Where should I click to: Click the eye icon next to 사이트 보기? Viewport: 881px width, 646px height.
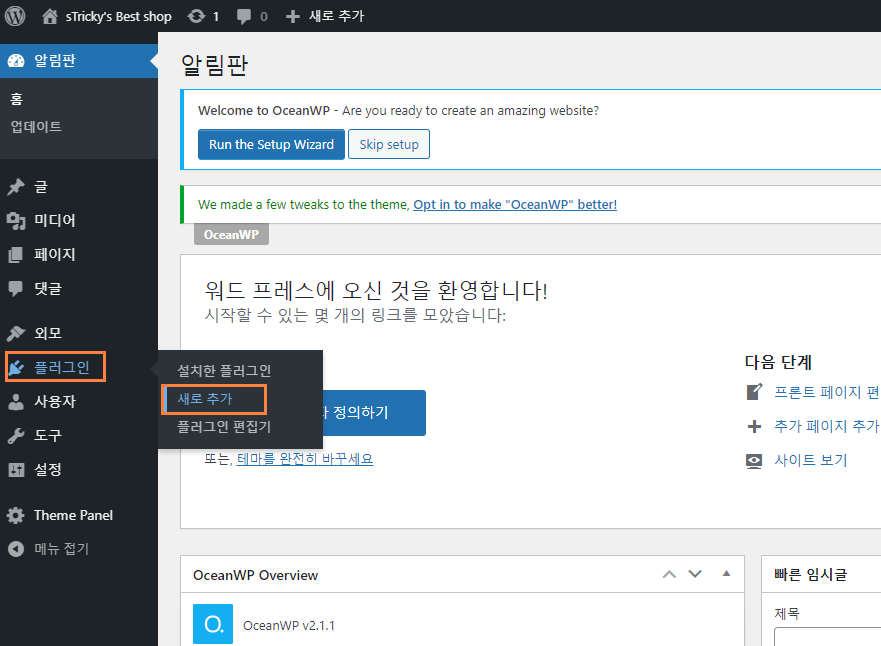coord(754,461)
